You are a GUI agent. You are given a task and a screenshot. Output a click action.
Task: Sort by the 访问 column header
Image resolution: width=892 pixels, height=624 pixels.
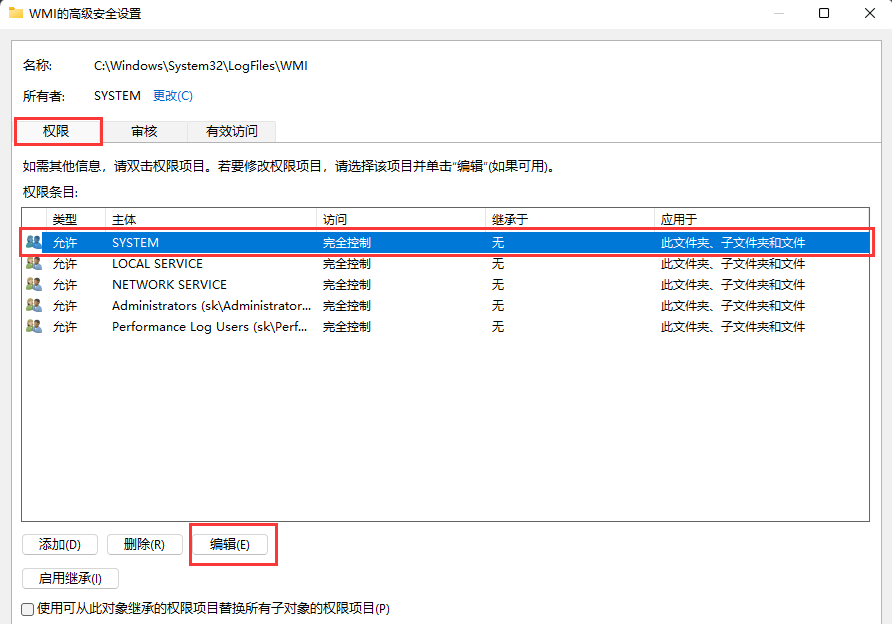point(400,219)
